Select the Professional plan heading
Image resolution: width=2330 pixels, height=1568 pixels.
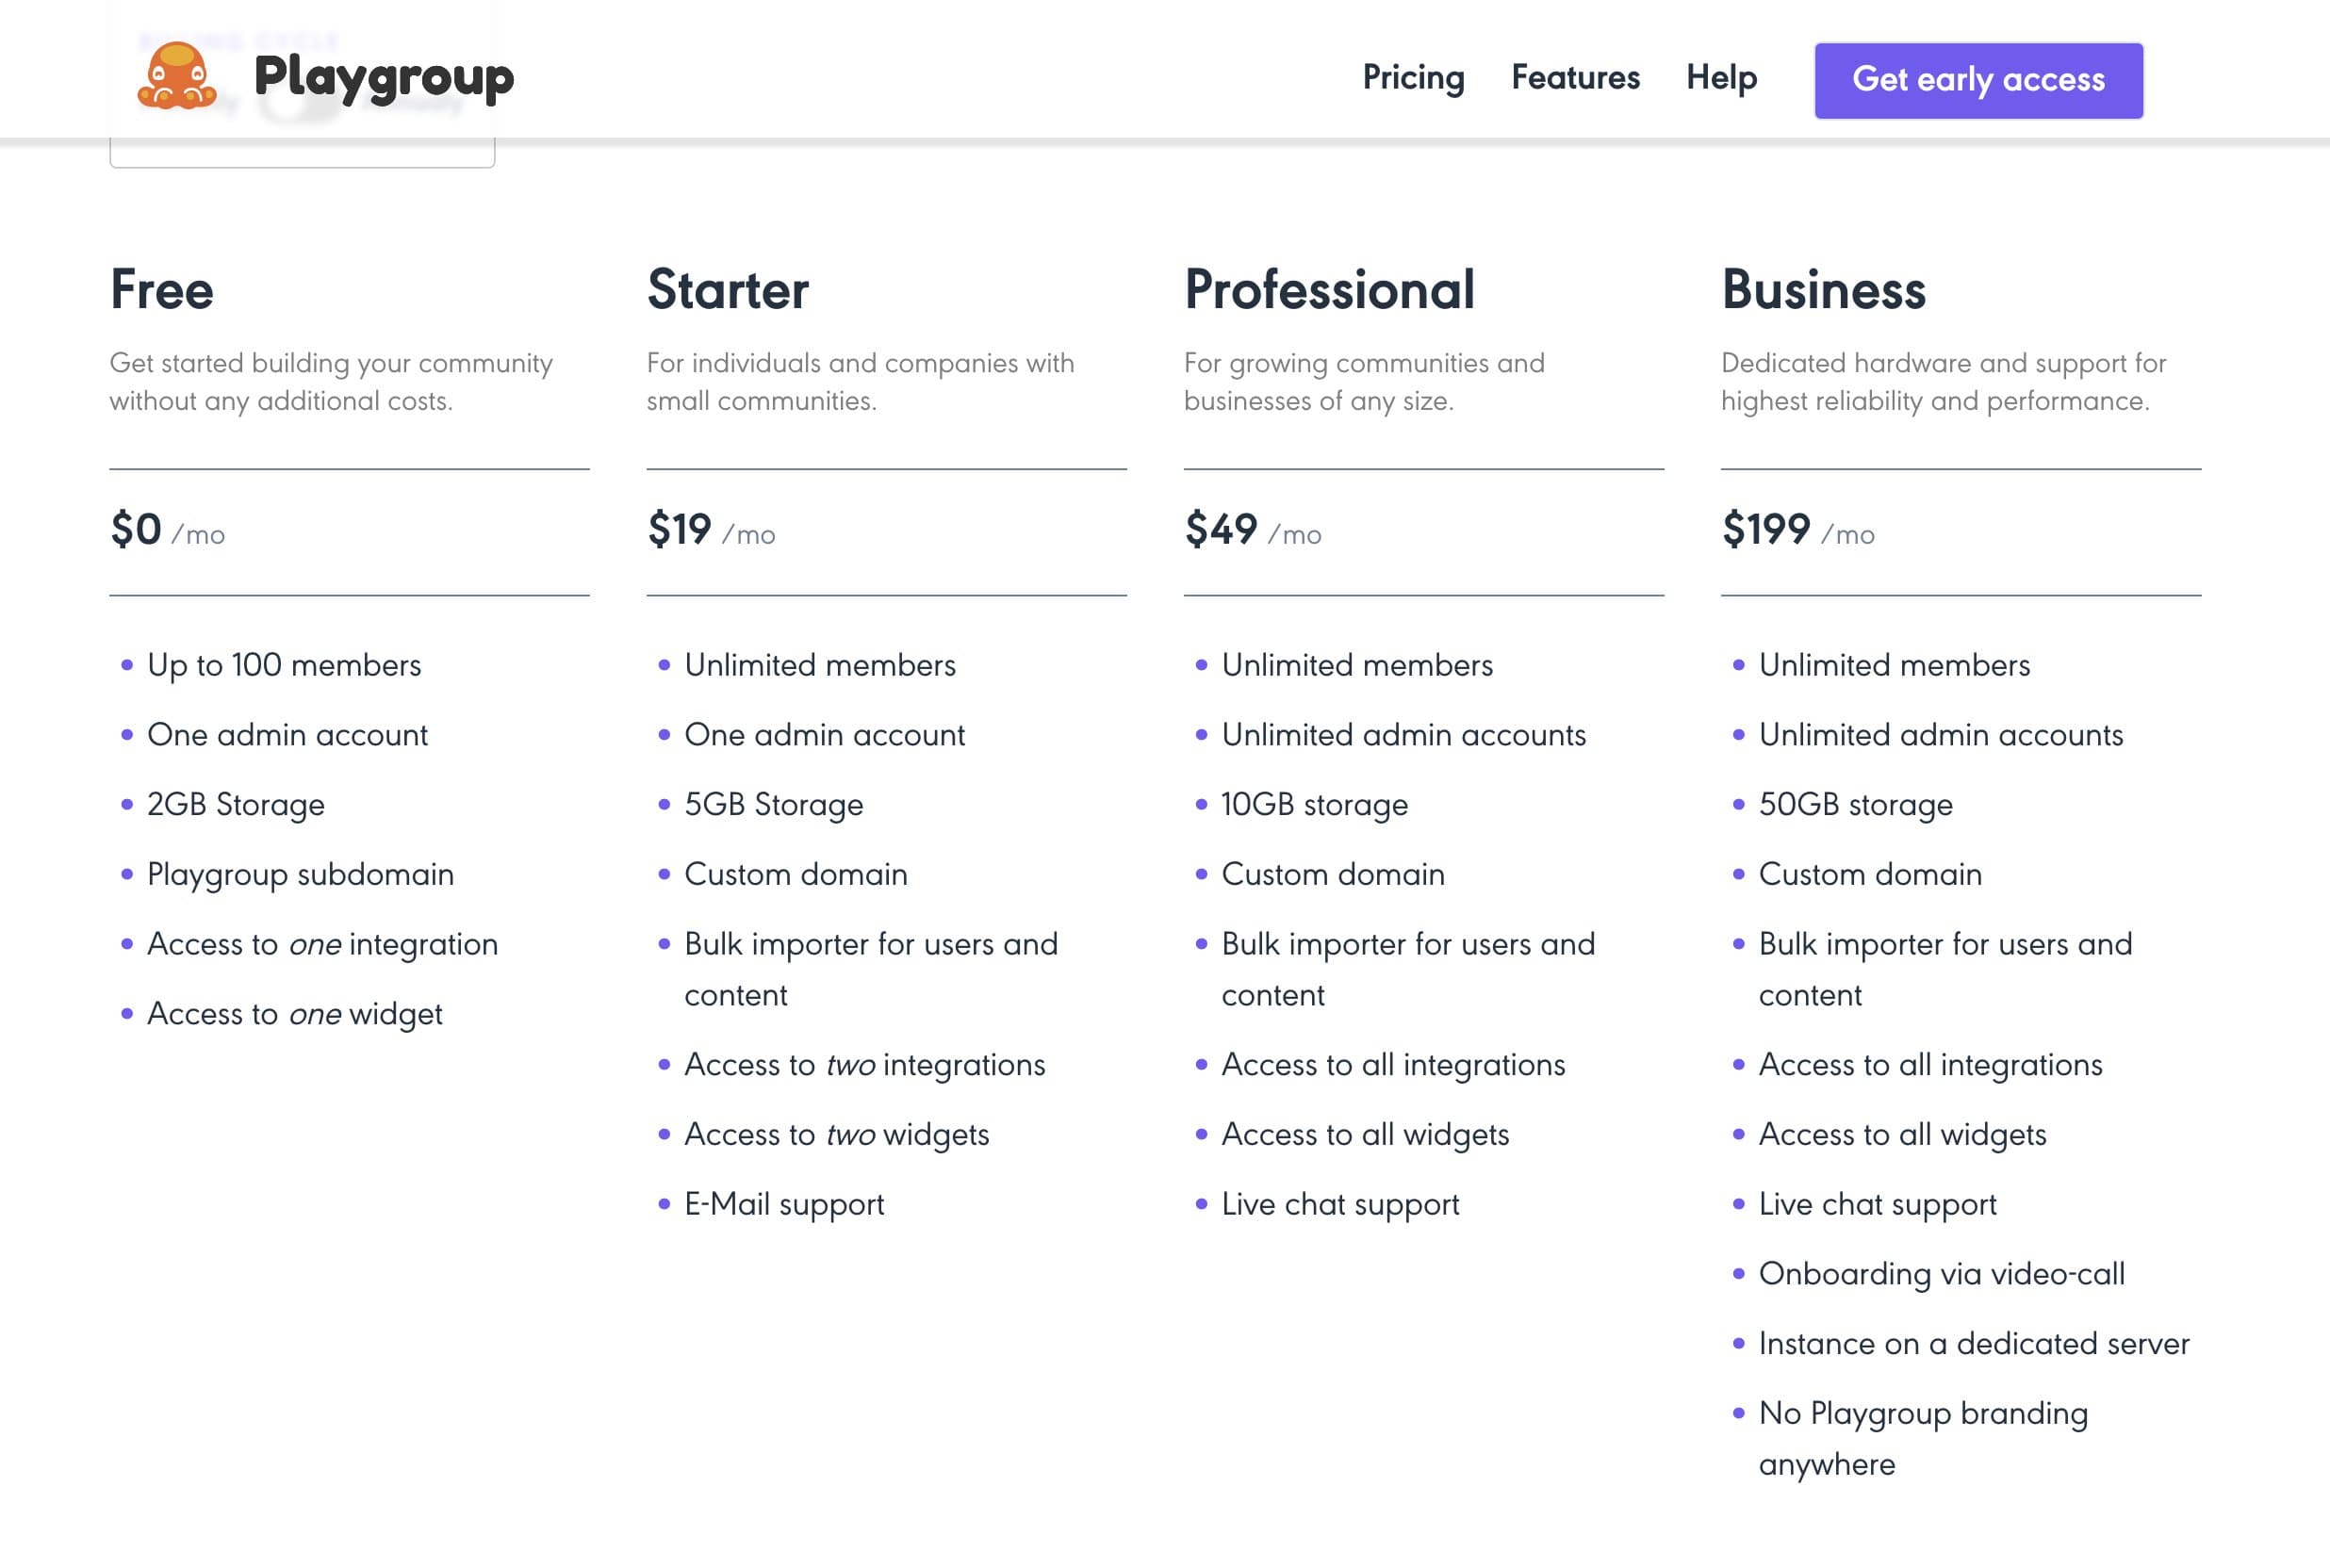click(x=1329, y=290)
